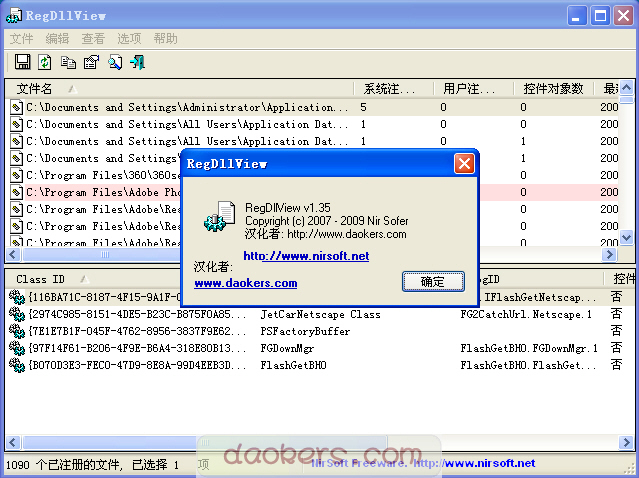Close the About RegDllView dialog
This screenshot has height=478, width=639.
click(464, 164)
